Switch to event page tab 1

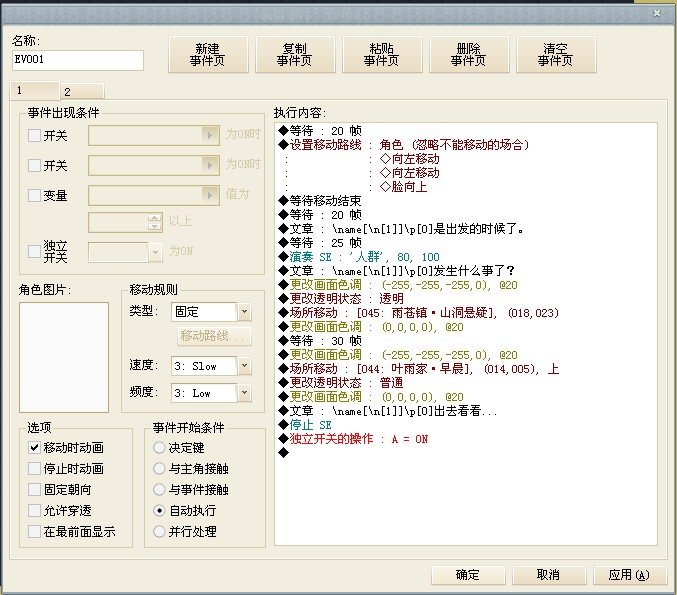point(35,91)
